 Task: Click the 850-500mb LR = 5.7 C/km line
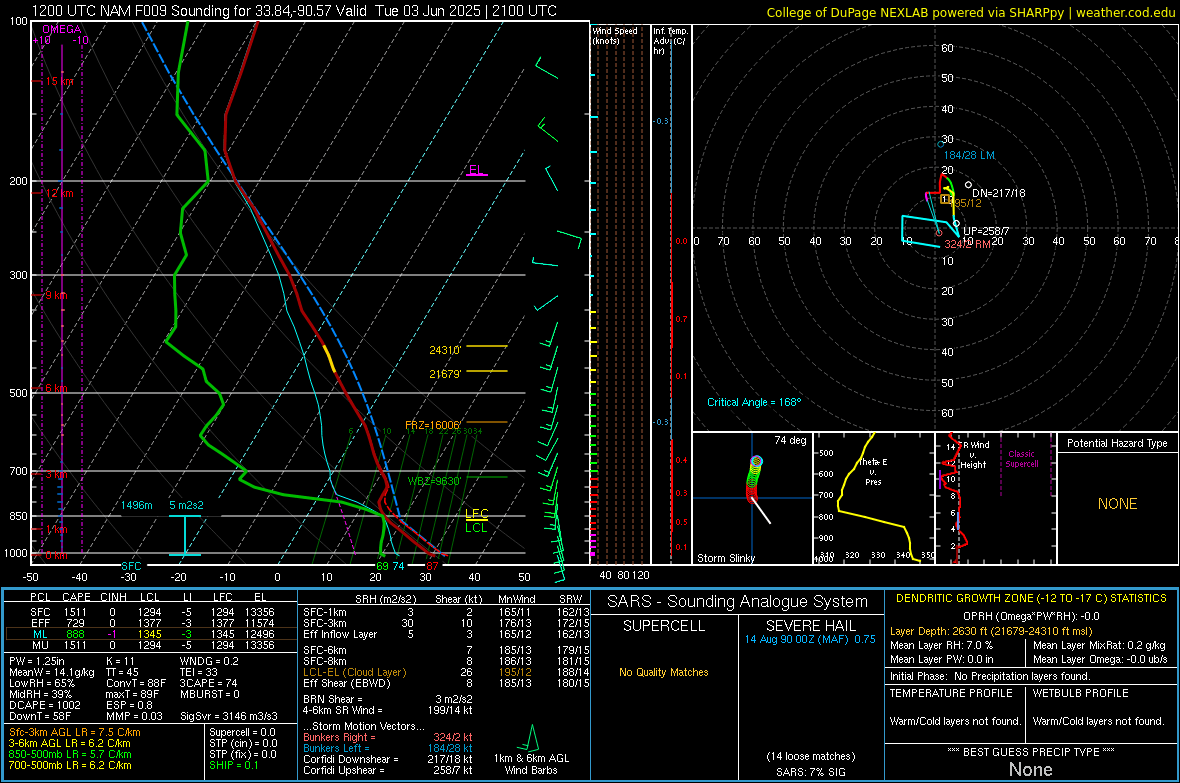coord(70,754)
